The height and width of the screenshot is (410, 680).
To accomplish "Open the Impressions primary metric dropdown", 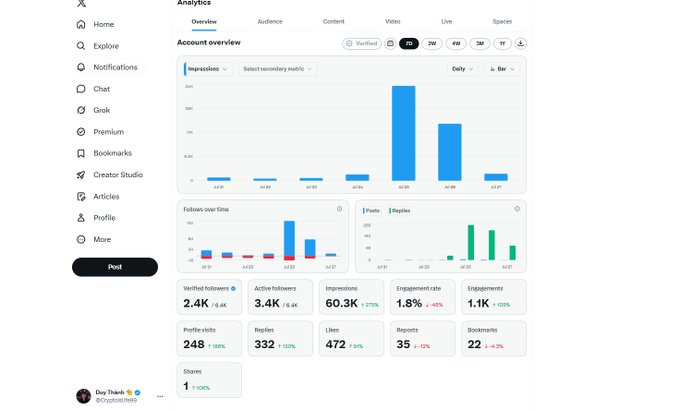I will [208, 69].
